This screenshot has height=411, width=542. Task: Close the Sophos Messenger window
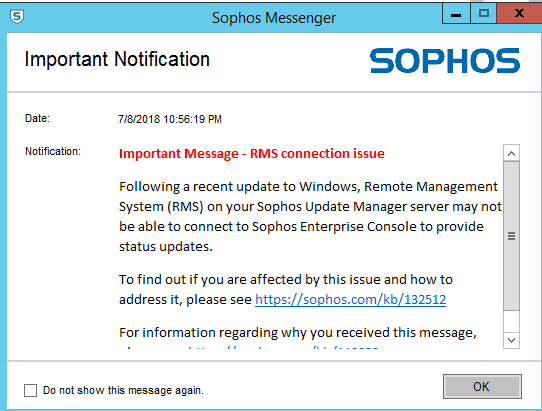(519, 14)
